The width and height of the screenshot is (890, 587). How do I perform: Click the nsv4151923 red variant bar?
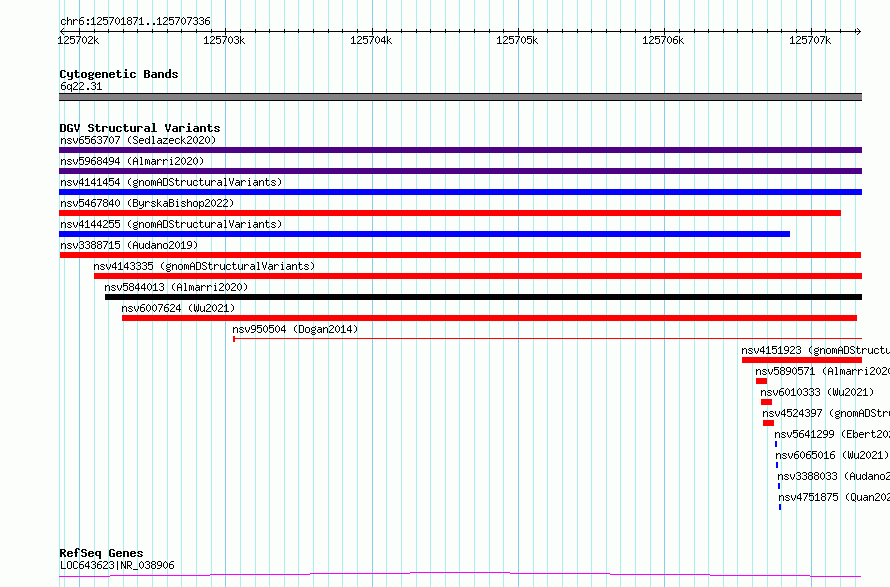(802, 360)
